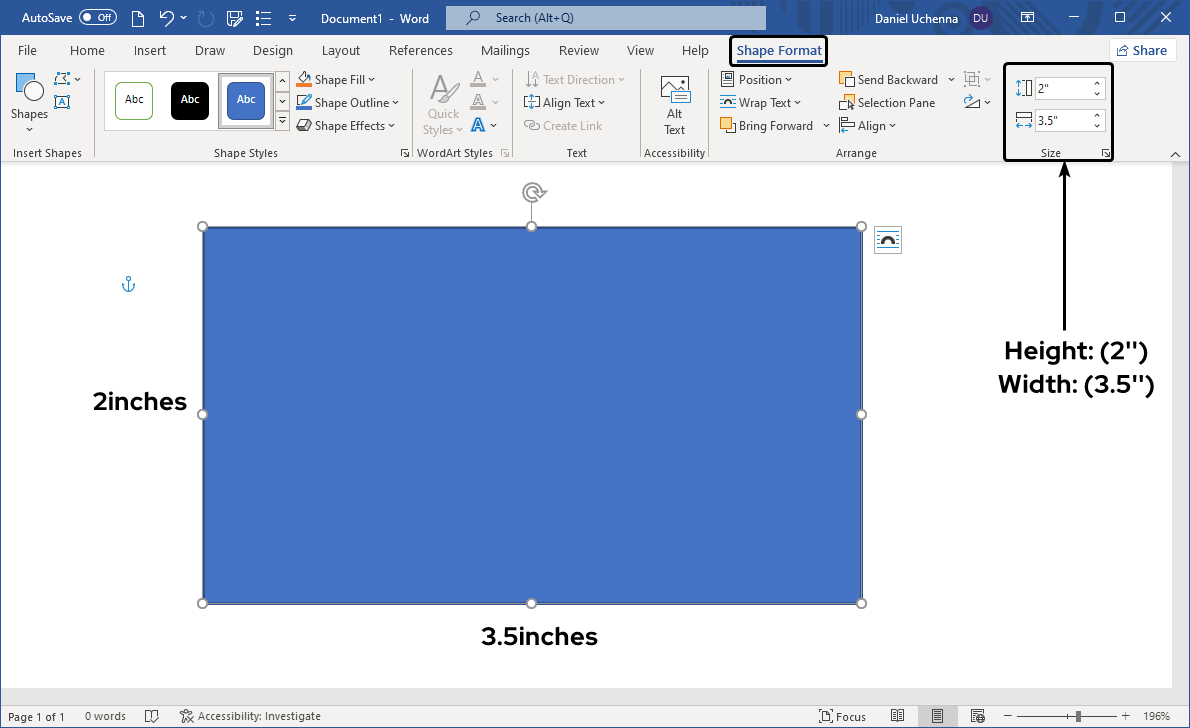
Task: Click the Share button
Action: pos(1141,51)
